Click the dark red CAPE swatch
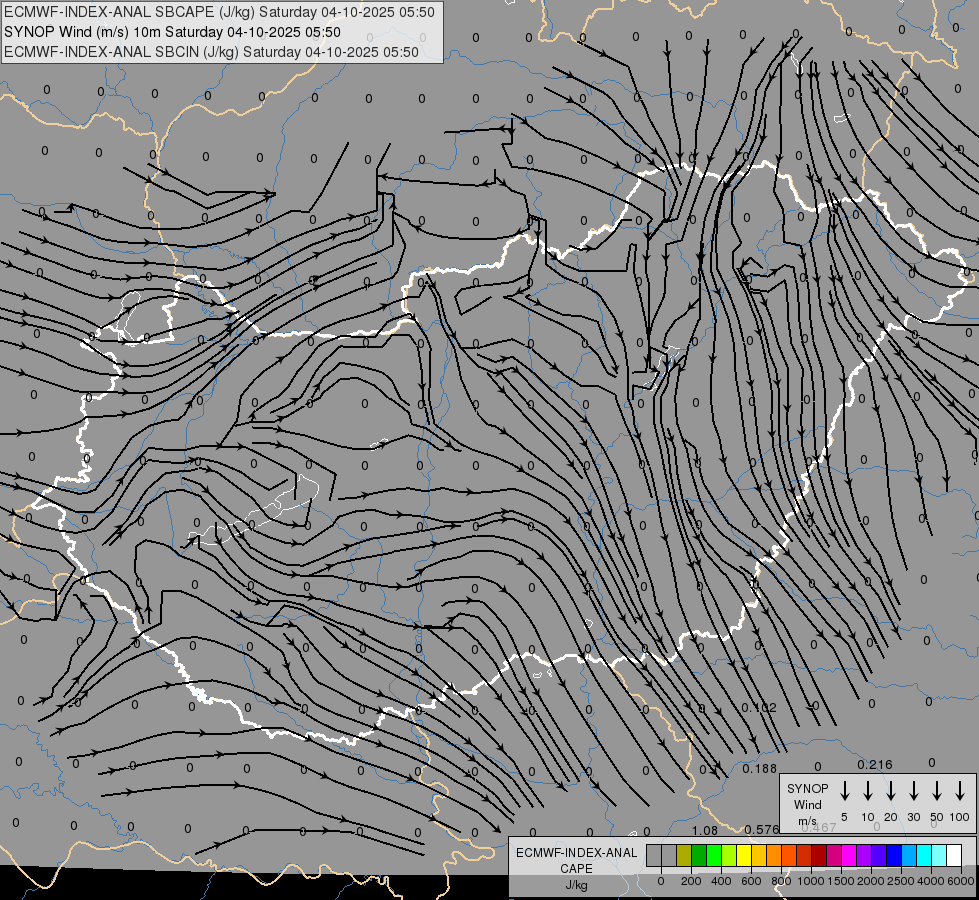Viewport: 979px width, 900px height. (x=819, y=855)
